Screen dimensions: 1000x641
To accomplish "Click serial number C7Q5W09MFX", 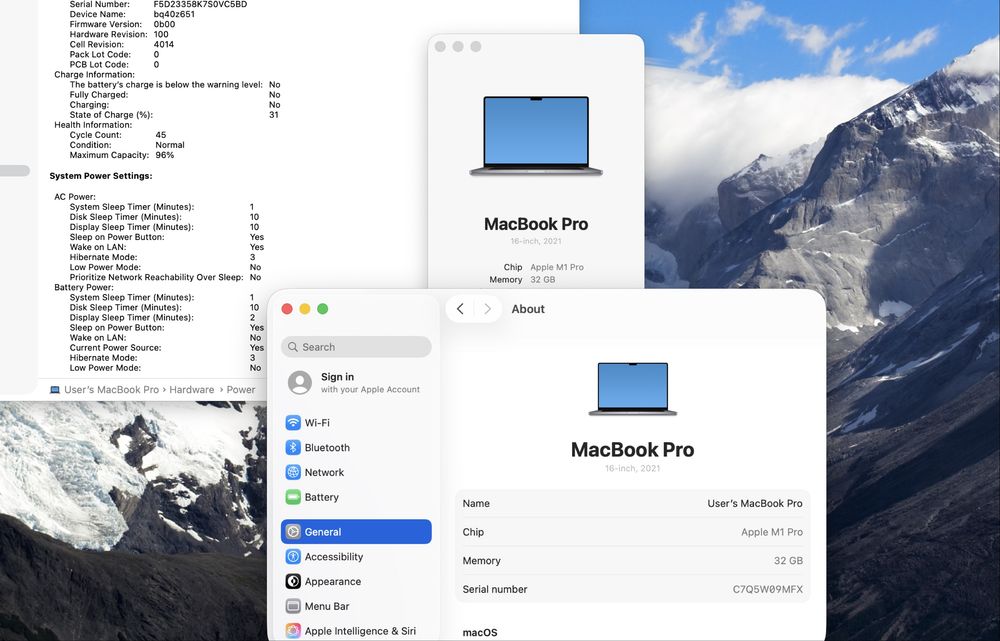I will tap(768, 589).
